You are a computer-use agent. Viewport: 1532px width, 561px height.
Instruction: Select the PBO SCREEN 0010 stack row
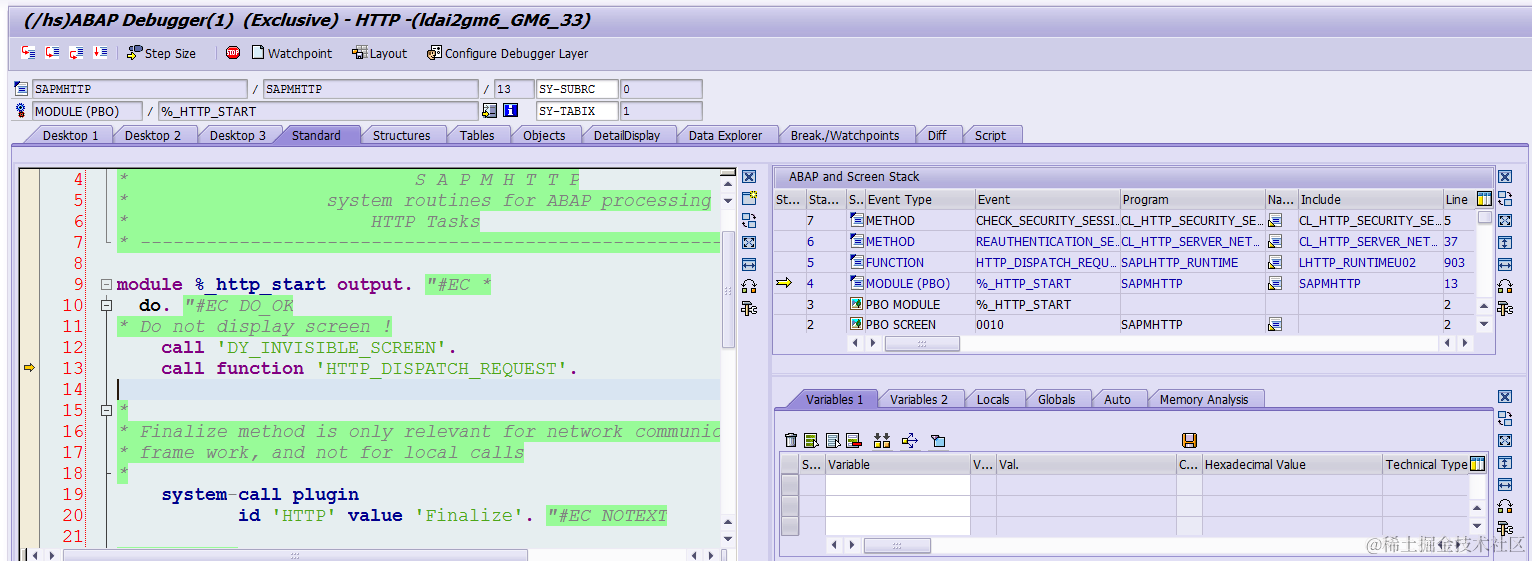(x=1124, y=324)
